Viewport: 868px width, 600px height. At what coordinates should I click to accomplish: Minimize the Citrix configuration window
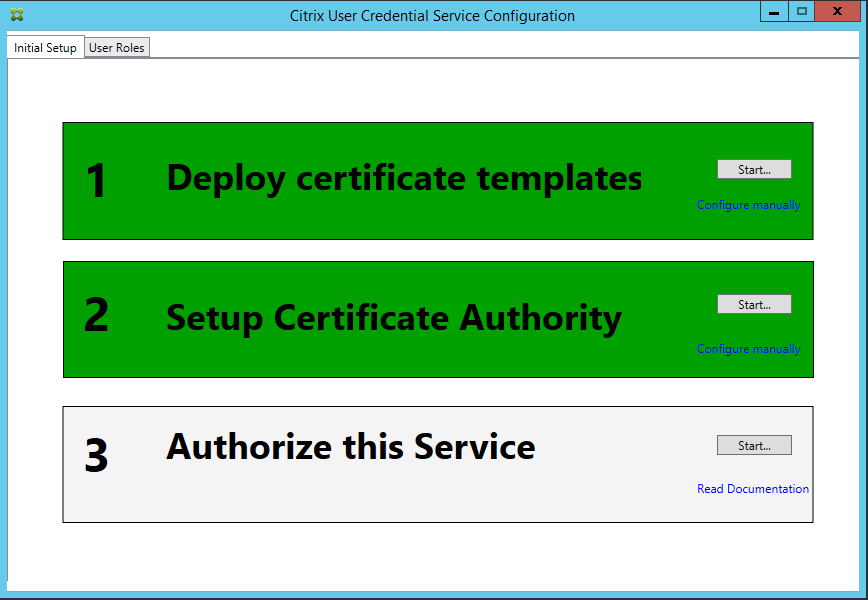(774, 12)
